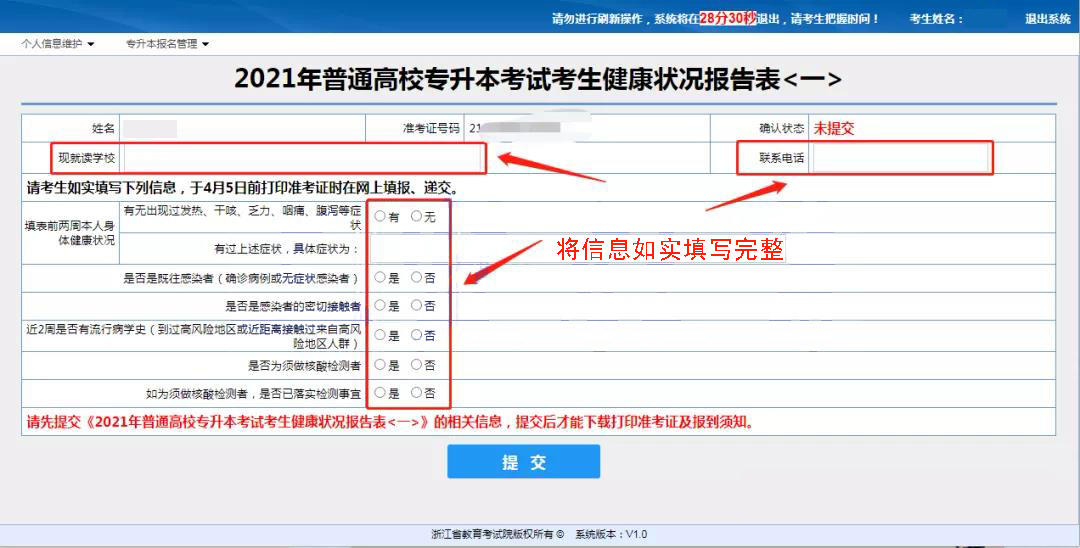Choose 否 for 是否已落实检测事宜
Viewport: 1080px width, 548px height.
(417, 393)
